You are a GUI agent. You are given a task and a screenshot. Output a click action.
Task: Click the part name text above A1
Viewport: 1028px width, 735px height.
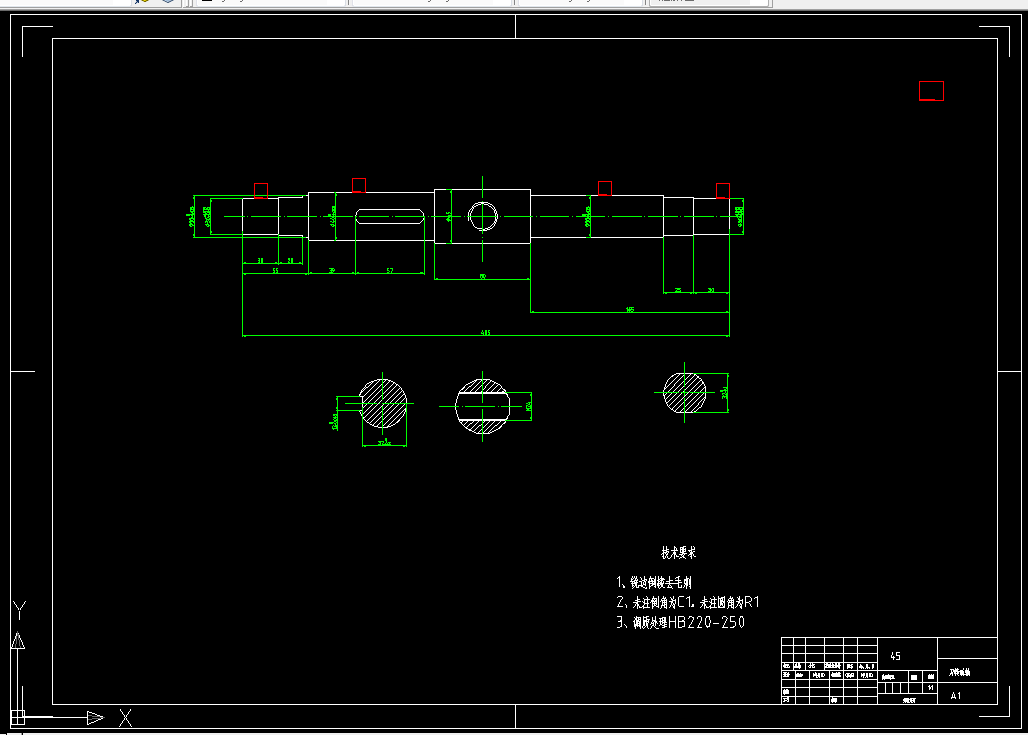(960, 672)
